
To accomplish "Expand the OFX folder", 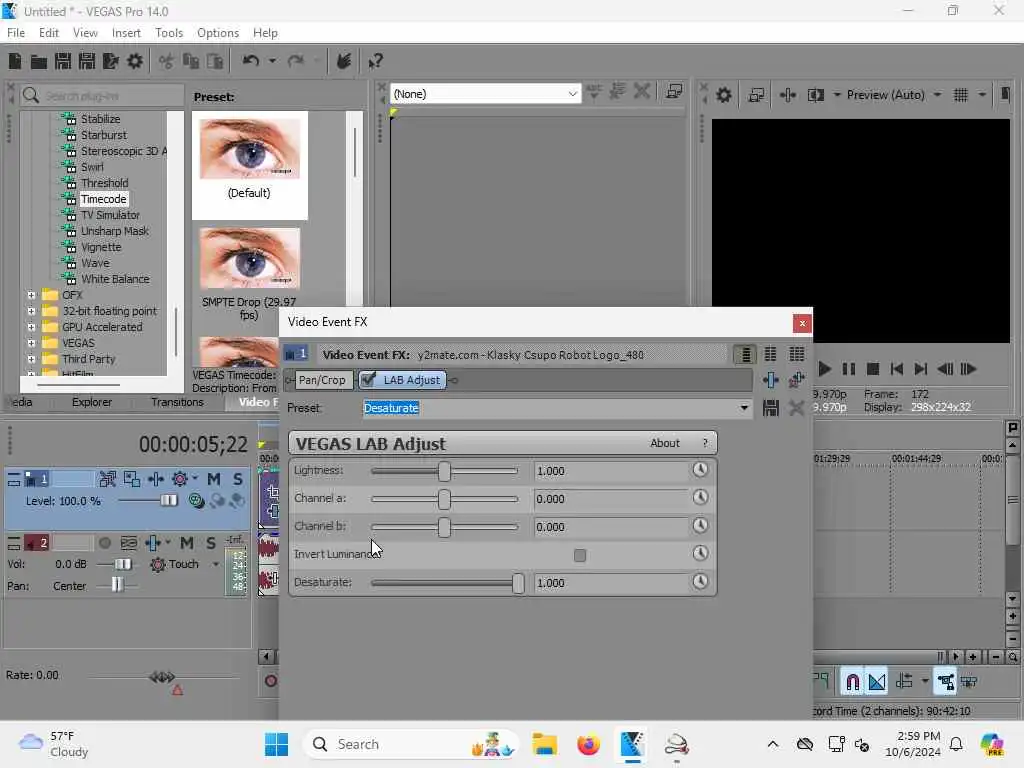I will pyautogui.click(x=31, y=295).
